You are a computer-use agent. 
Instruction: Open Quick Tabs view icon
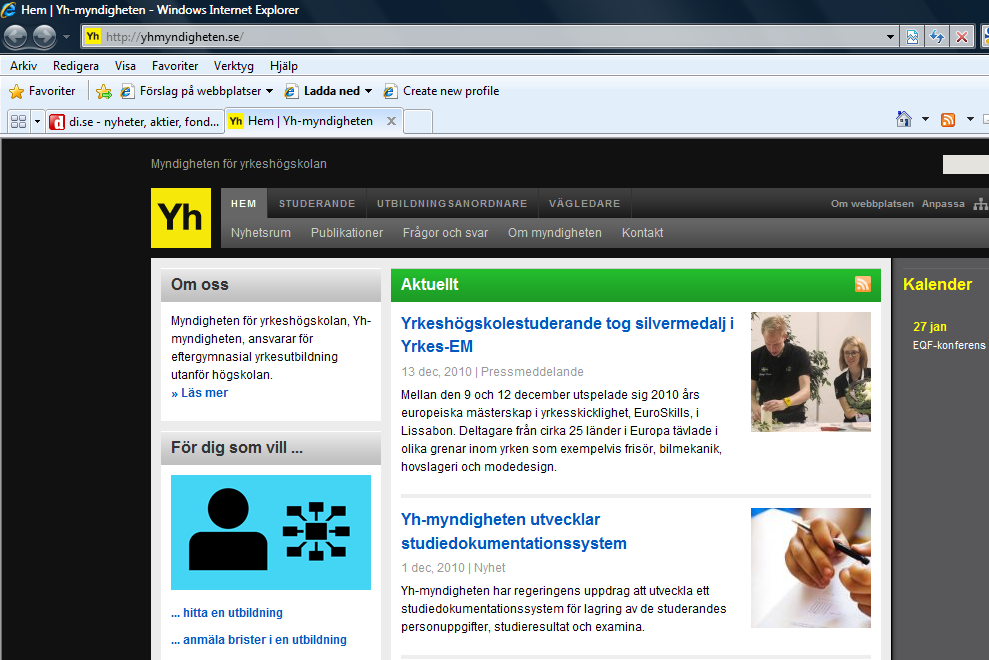click(19, 121)
